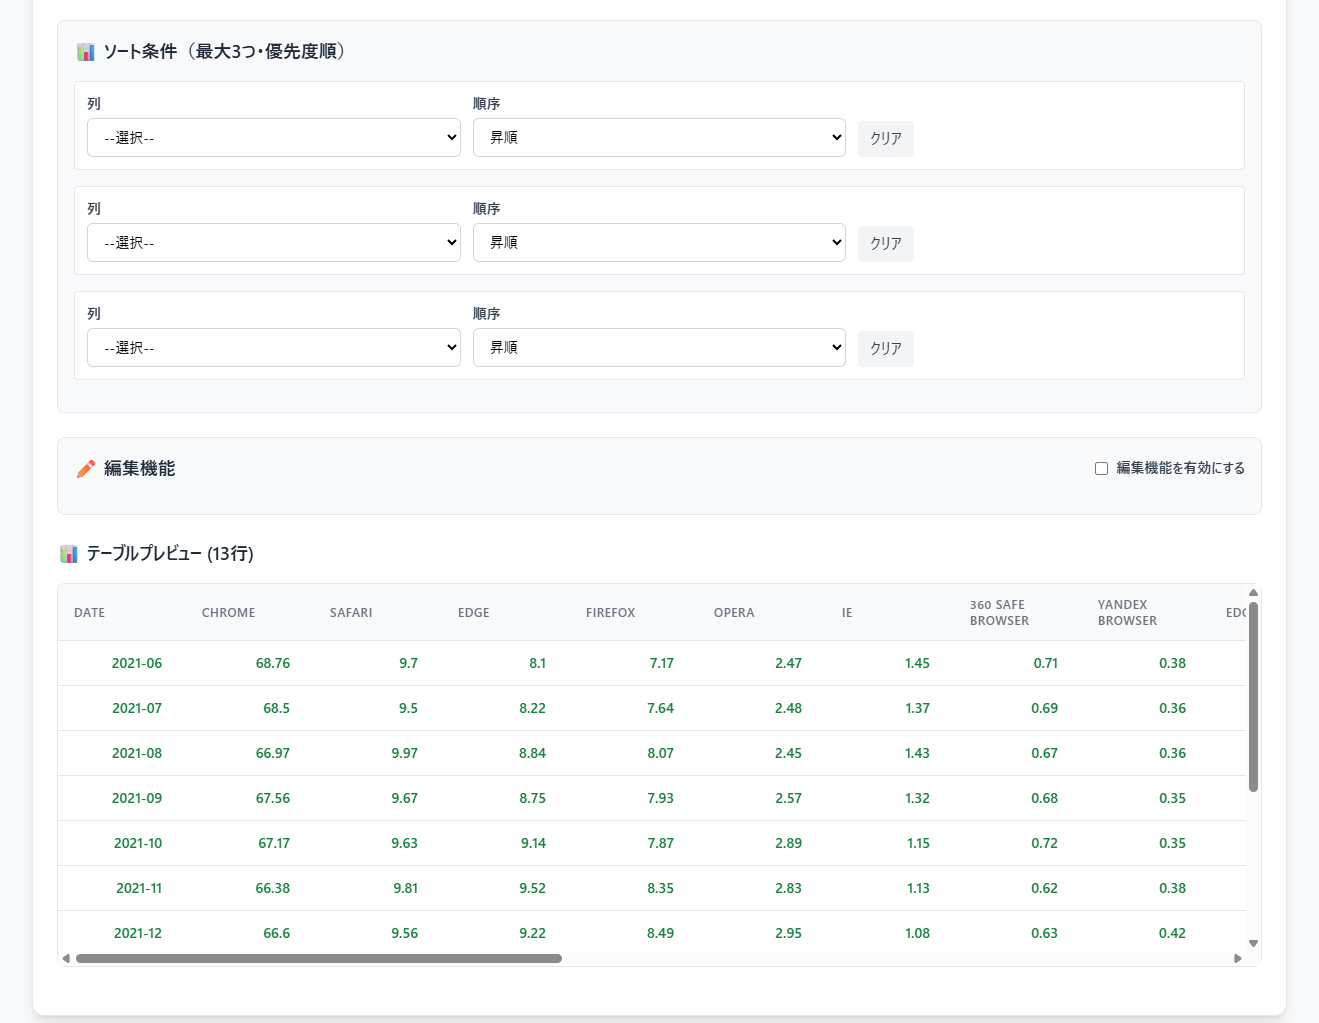
Task: Click the CHROME column header
Action: coord(228,613)
